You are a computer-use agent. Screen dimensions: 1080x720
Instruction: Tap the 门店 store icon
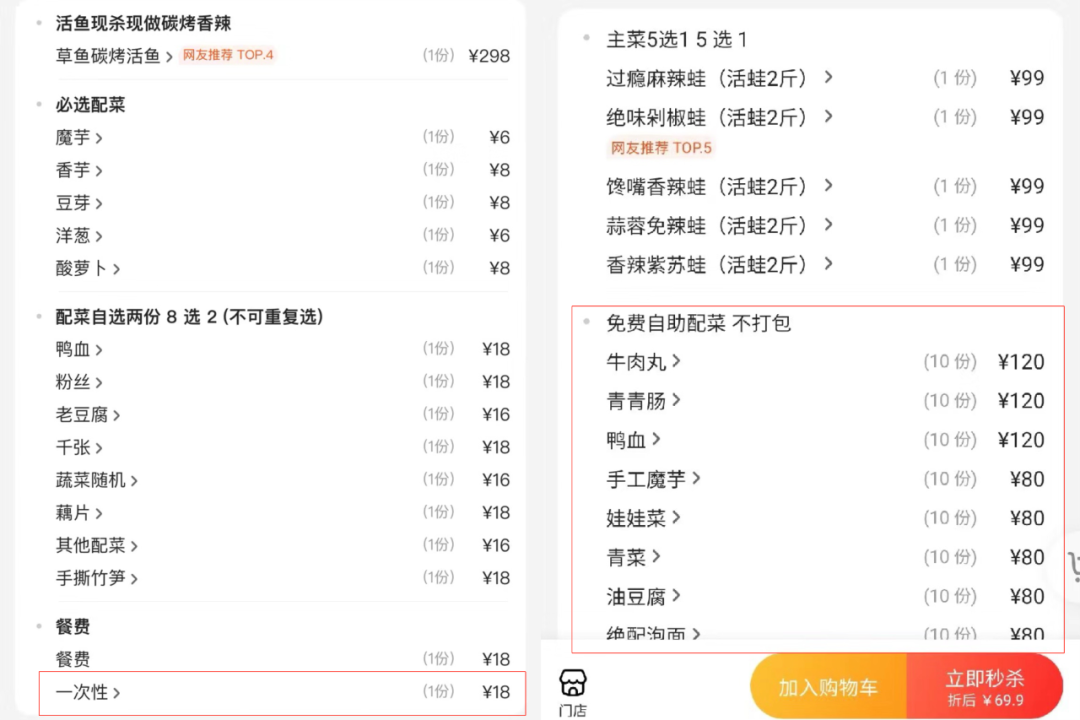click(x=573, y=692)
